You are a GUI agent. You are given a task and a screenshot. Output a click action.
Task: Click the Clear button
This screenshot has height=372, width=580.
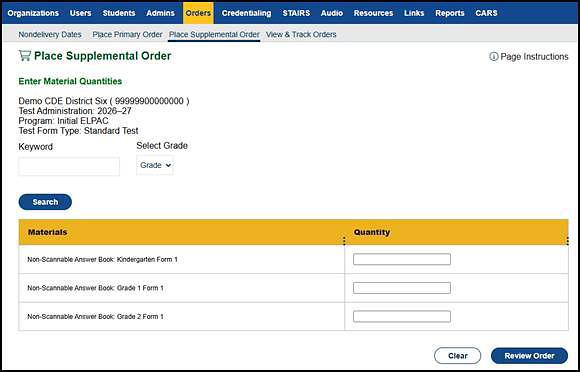(x=458, y=356)
